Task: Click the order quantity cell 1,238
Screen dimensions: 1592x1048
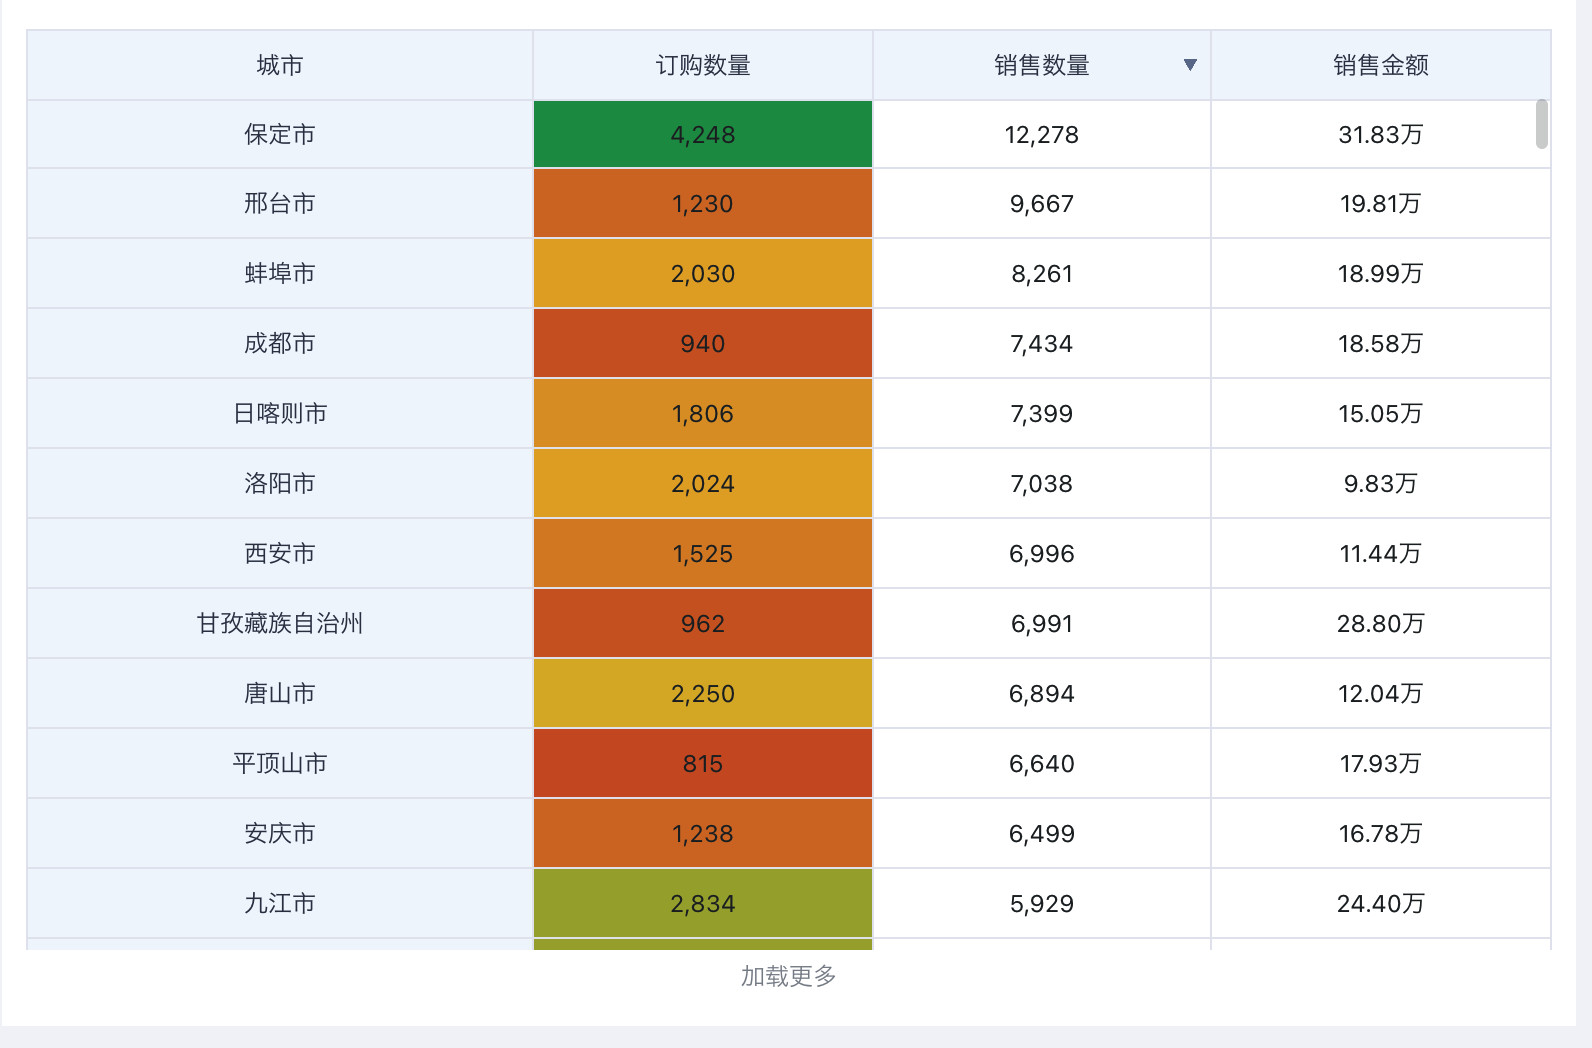Action: (703, 834)
